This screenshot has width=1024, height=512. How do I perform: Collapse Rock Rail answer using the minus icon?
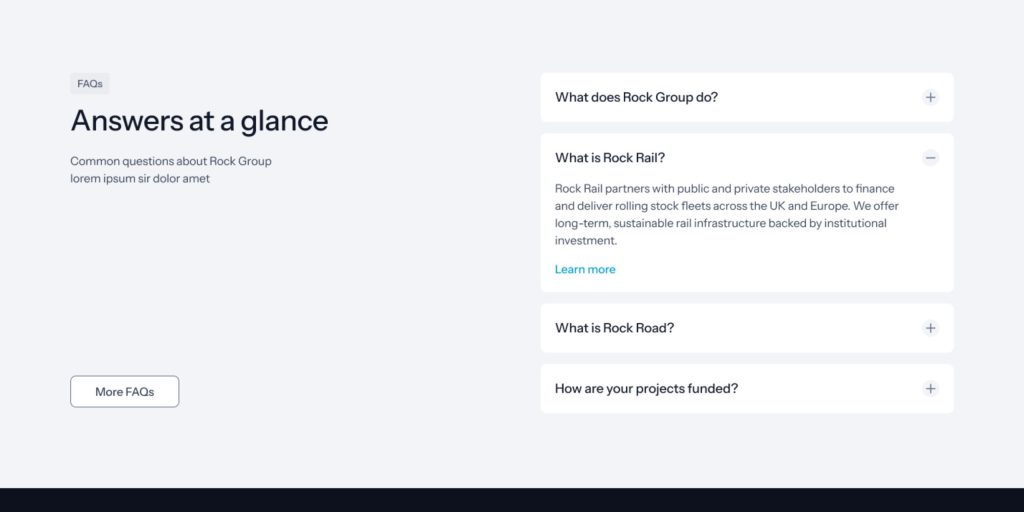pyautogui.click(x=930, y=158)
